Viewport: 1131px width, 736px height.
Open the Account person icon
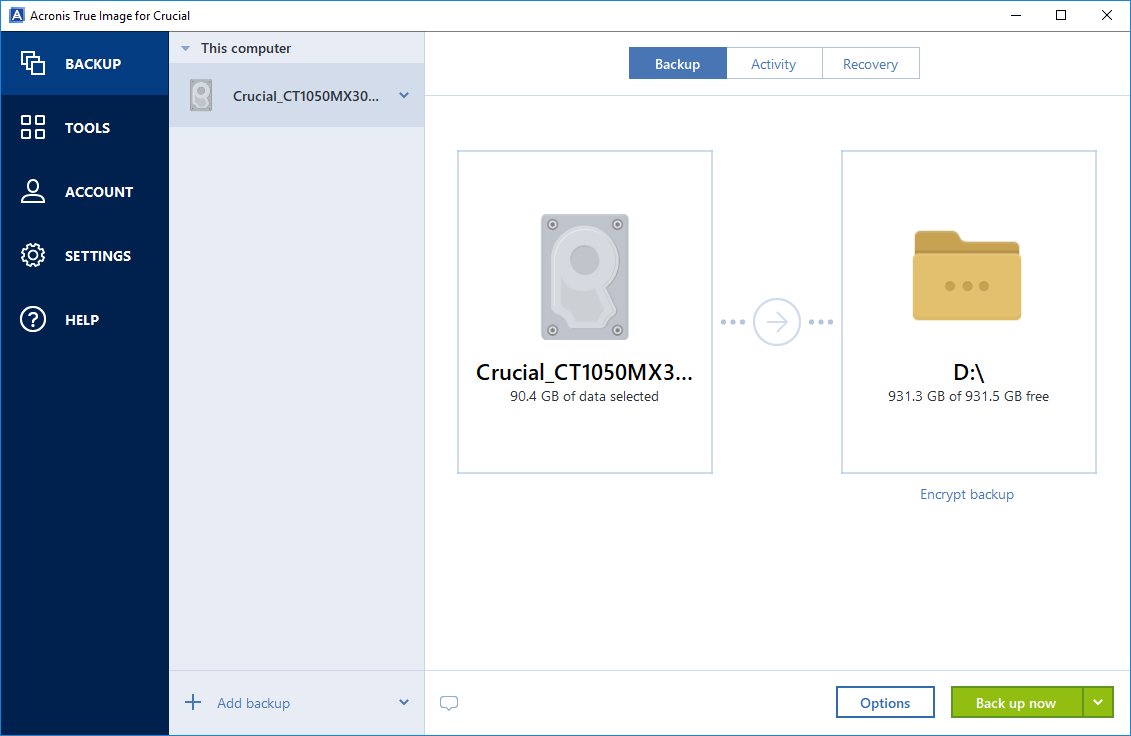click(32, 191)
